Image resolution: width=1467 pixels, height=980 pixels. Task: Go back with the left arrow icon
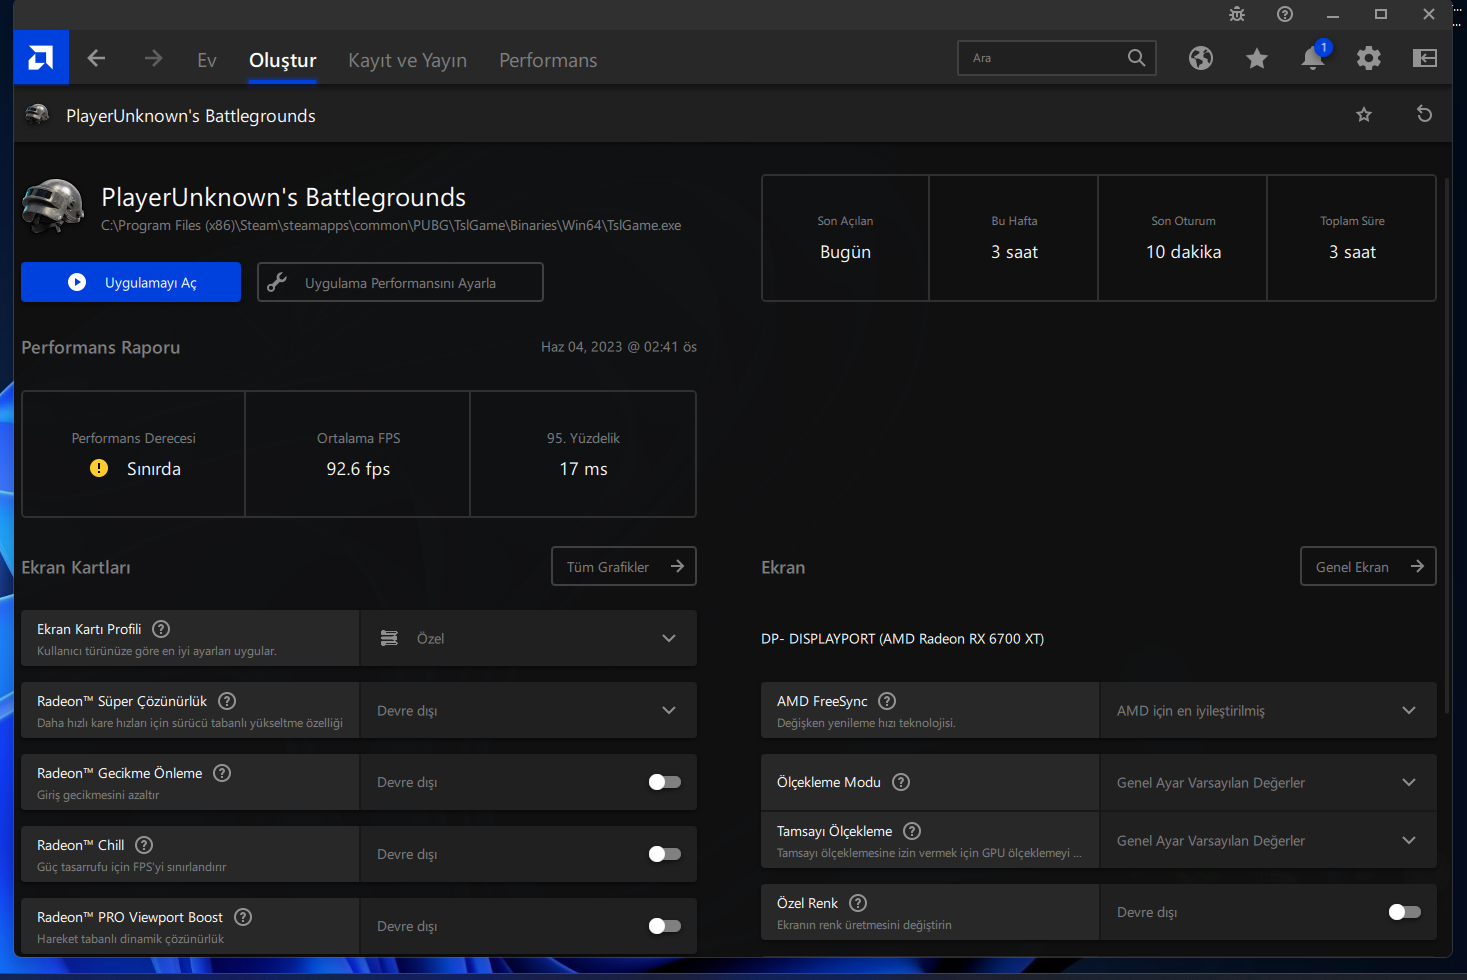(96, 59)
